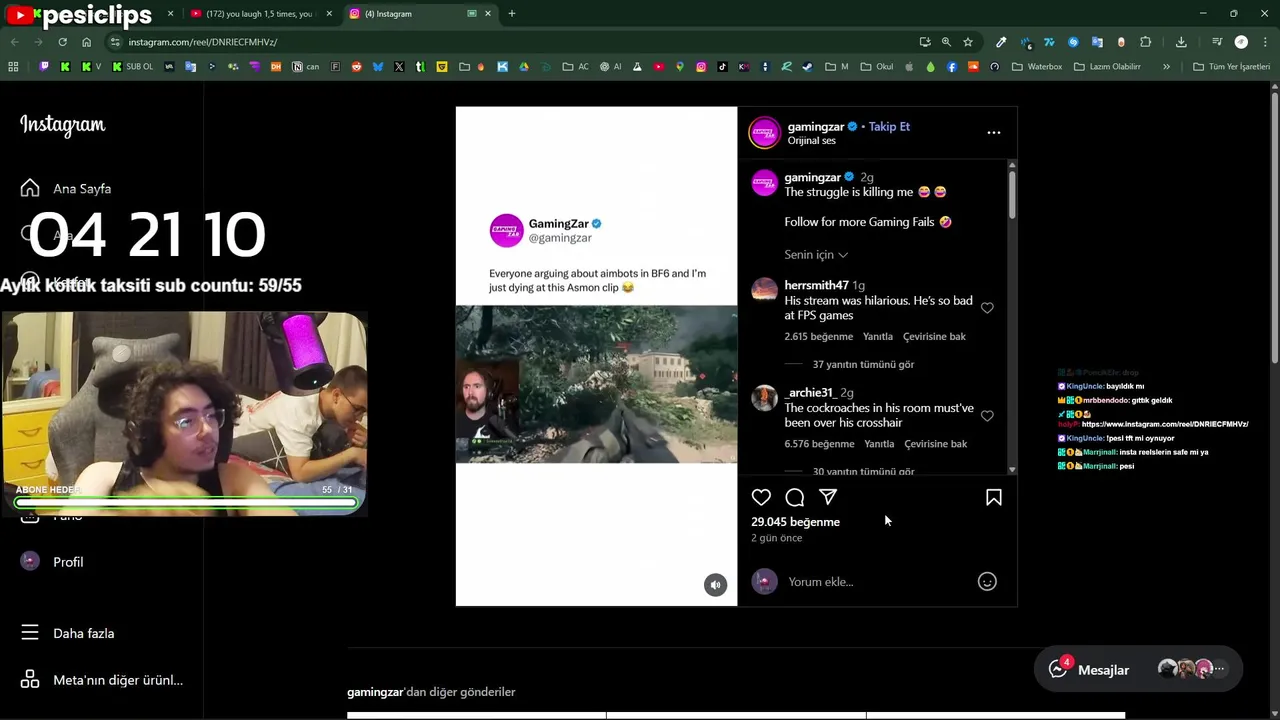
Task: Expand the 'Senin için' dropdown
Action: coord(816,255)
